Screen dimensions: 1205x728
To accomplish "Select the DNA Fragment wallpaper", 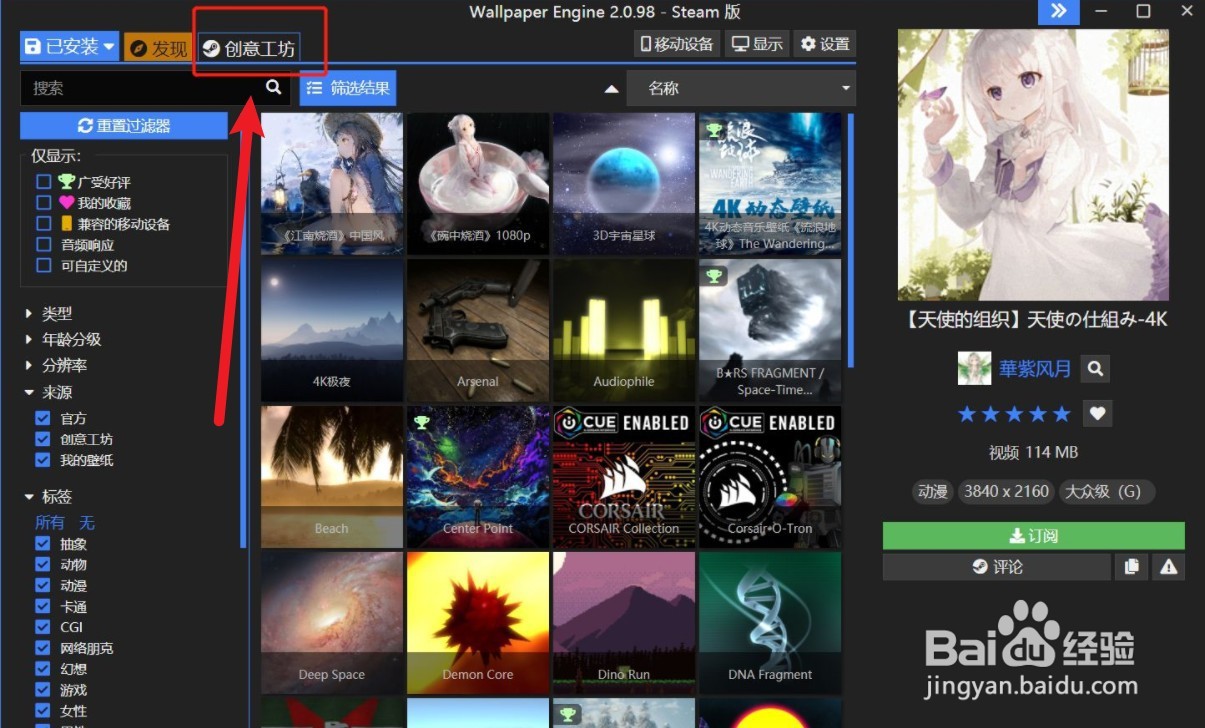I will [770, 623].
